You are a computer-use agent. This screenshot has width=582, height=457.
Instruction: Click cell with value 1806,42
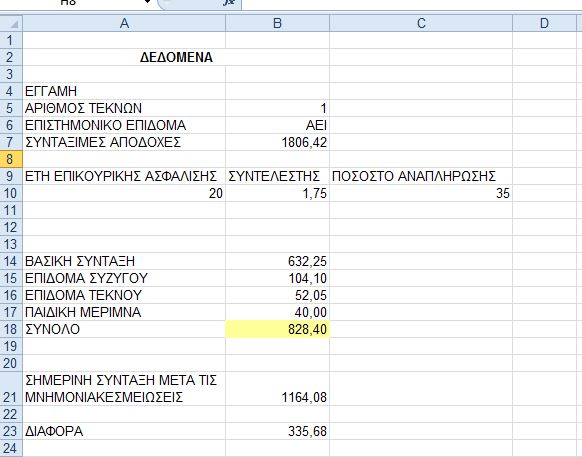click(x=277, y=142)
